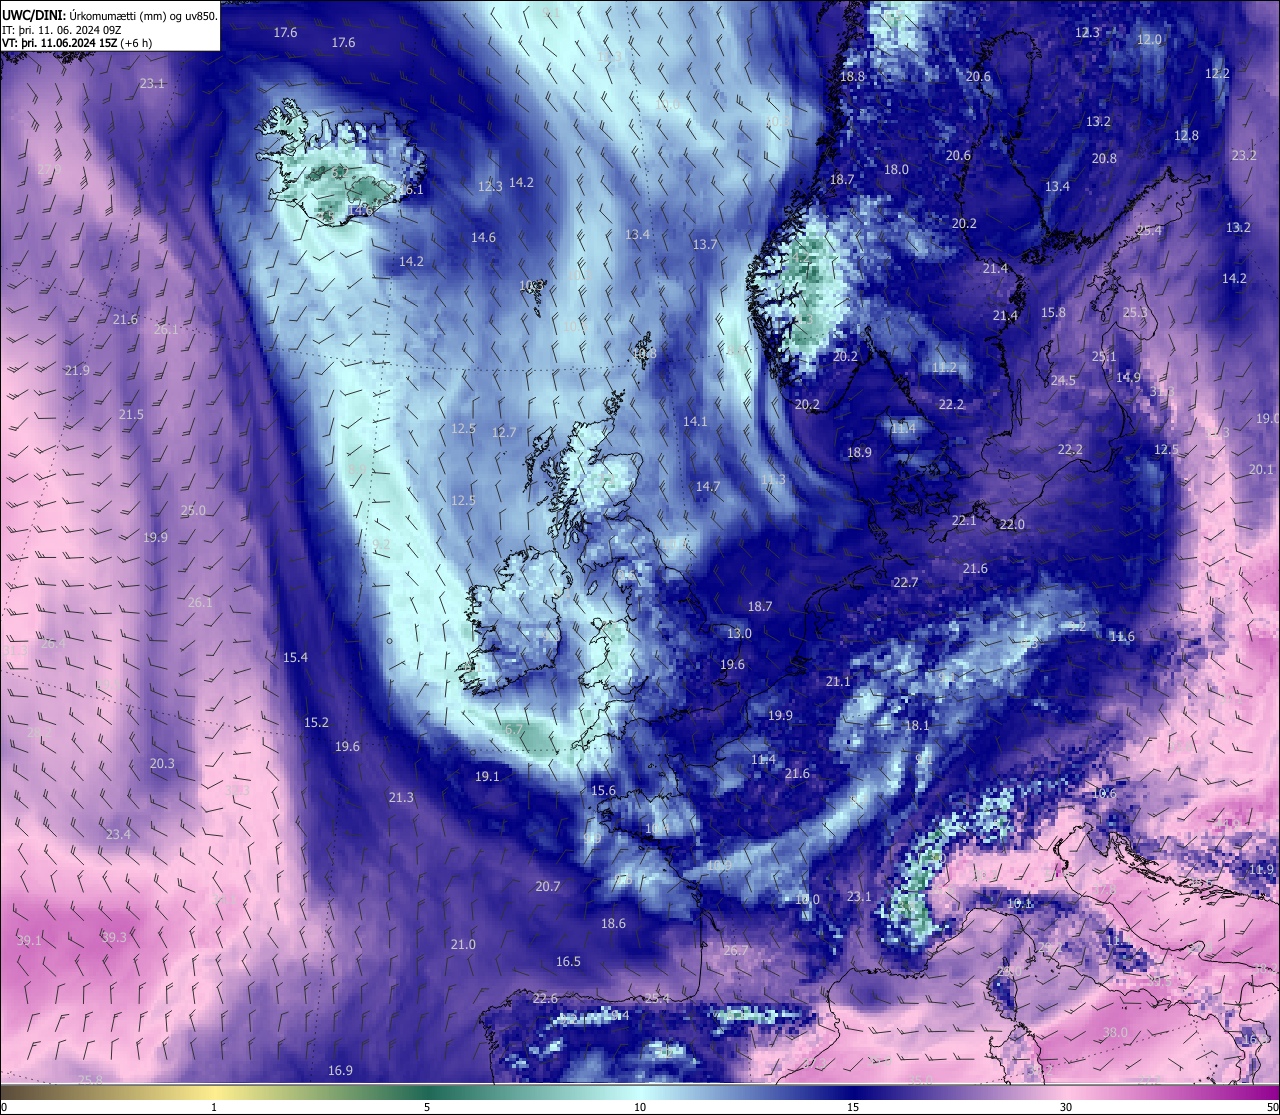This screenshot has height=1115, width=1280.
Task: Click the value '13.7' west of Norway
Action: click(705, 245)
